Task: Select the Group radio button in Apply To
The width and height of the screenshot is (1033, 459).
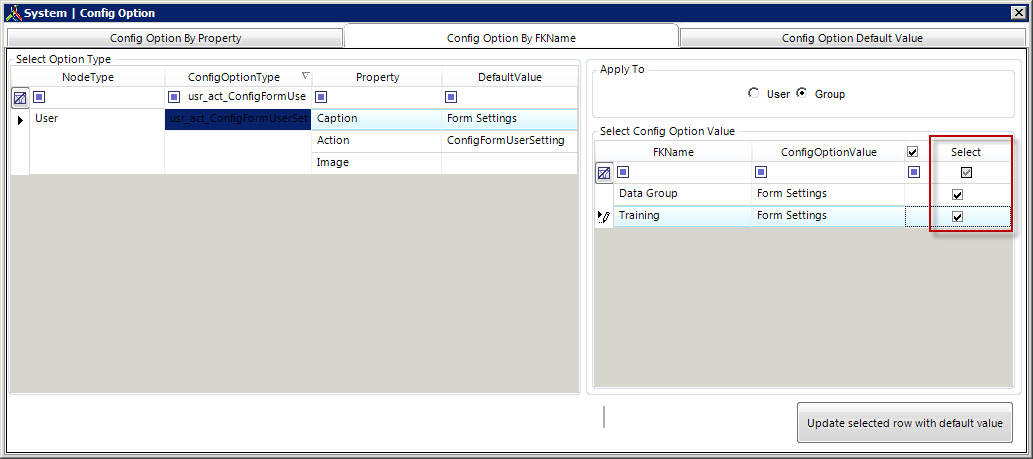Action: [x=801, y=94]
